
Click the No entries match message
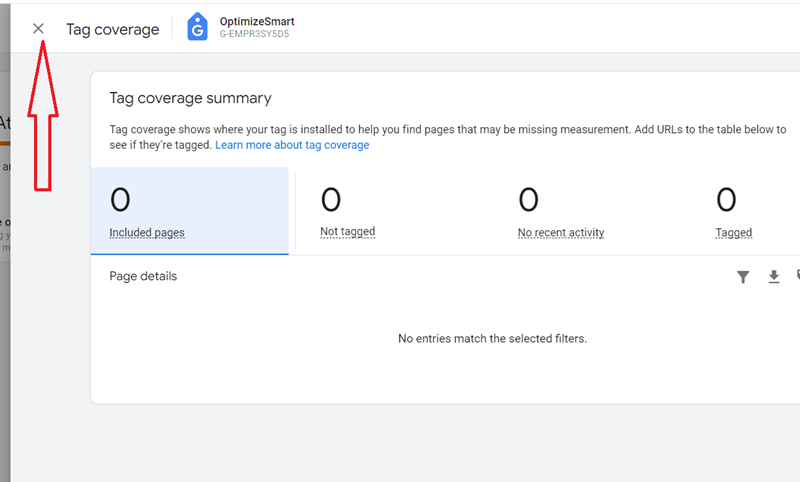click(492, 338)
